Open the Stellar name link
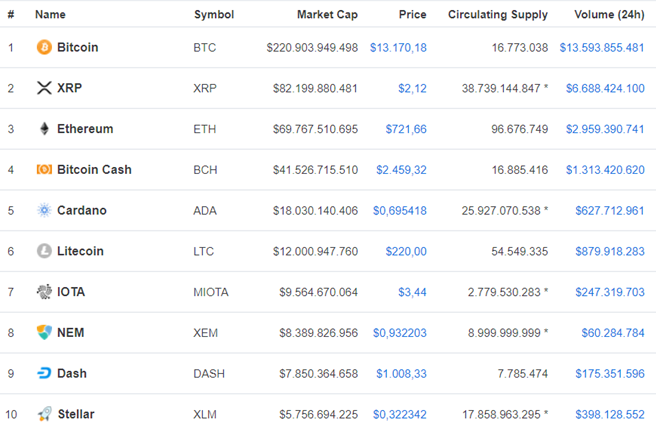 point(76,414)
